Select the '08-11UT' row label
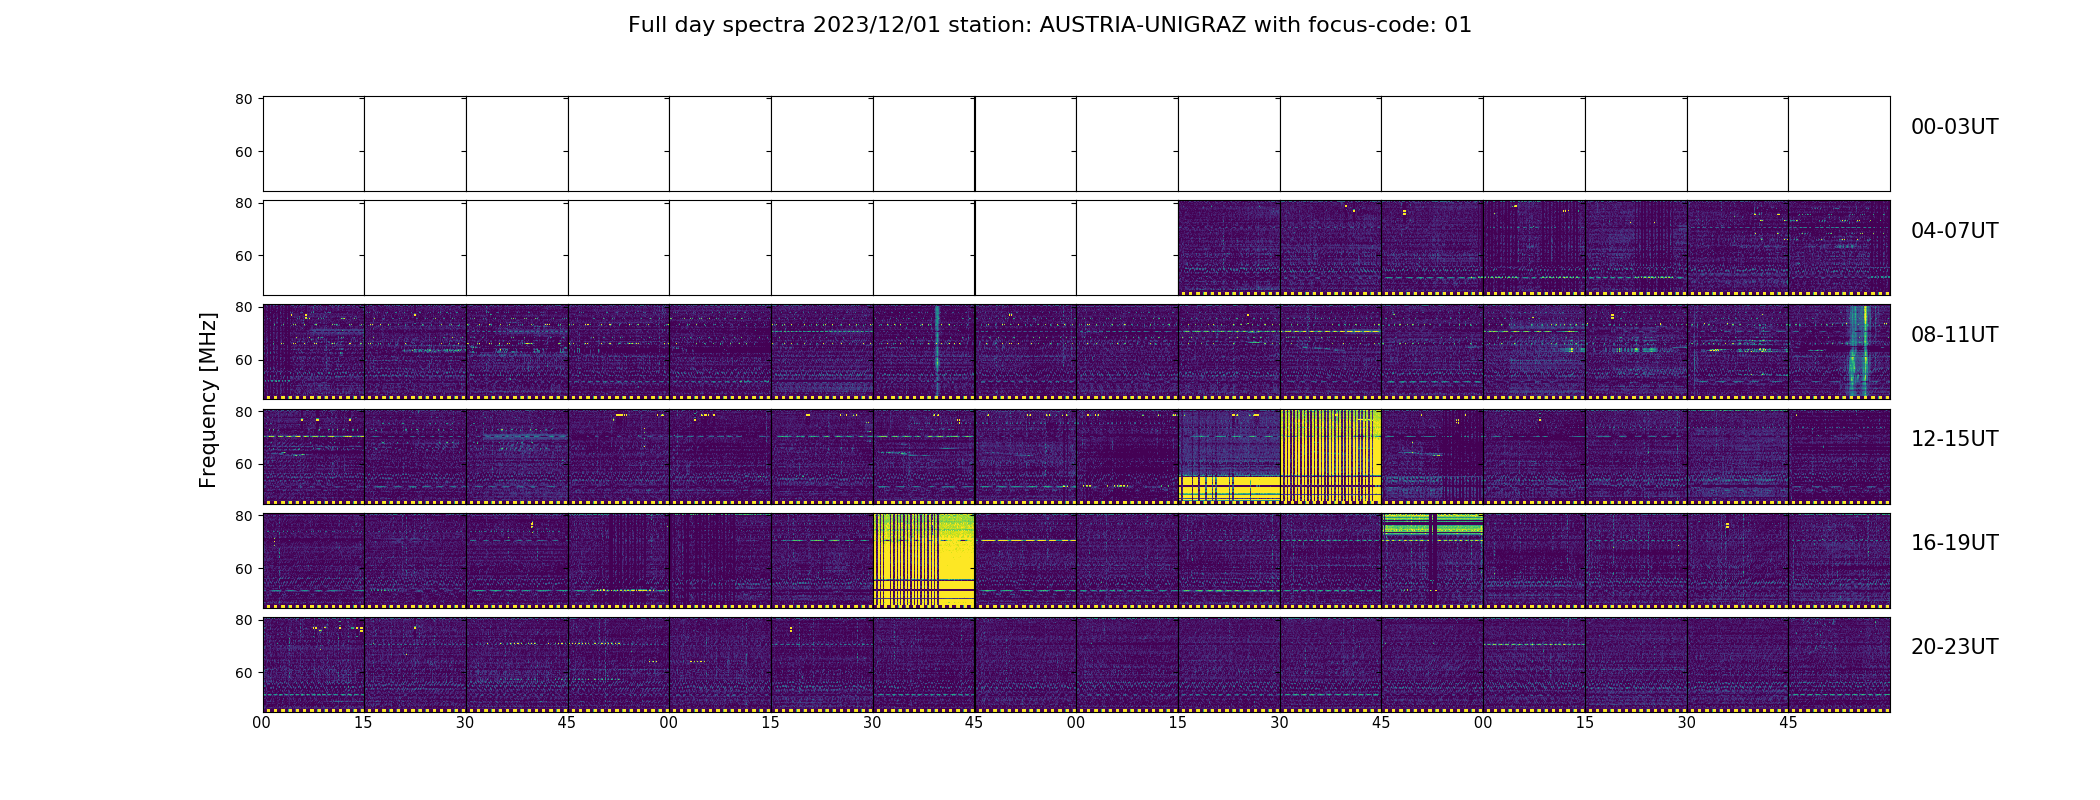This screenshot has height=800, width=2100. (x=1954, y=335)
